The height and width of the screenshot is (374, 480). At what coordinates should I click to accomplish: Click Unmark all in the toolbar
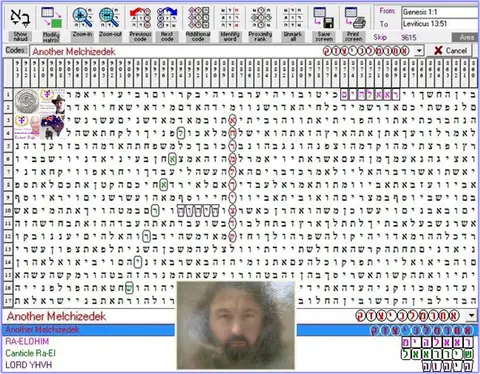coord(292,24)
